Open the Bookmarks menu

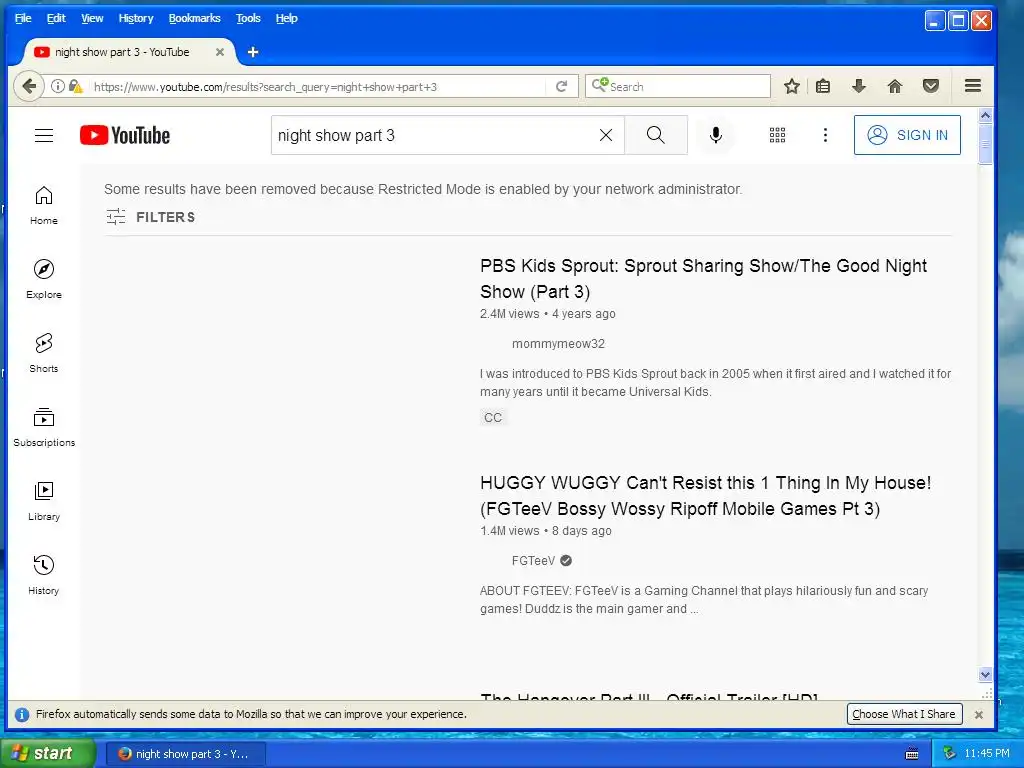pyautogui.click(x=195, y=18)
